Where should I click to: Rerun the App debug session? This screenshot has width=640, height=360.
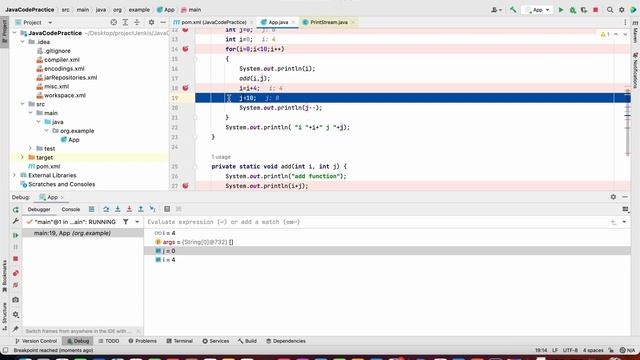point(16,209)
